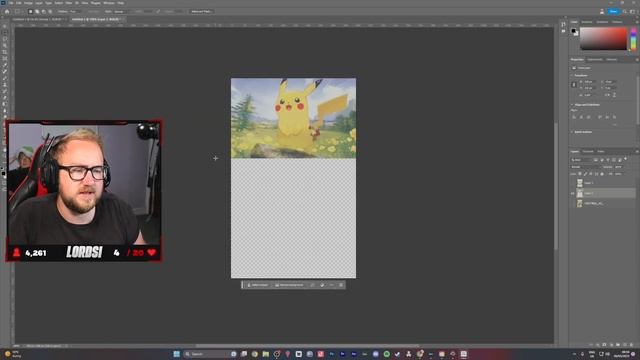Open the File menu

[11, 3]
